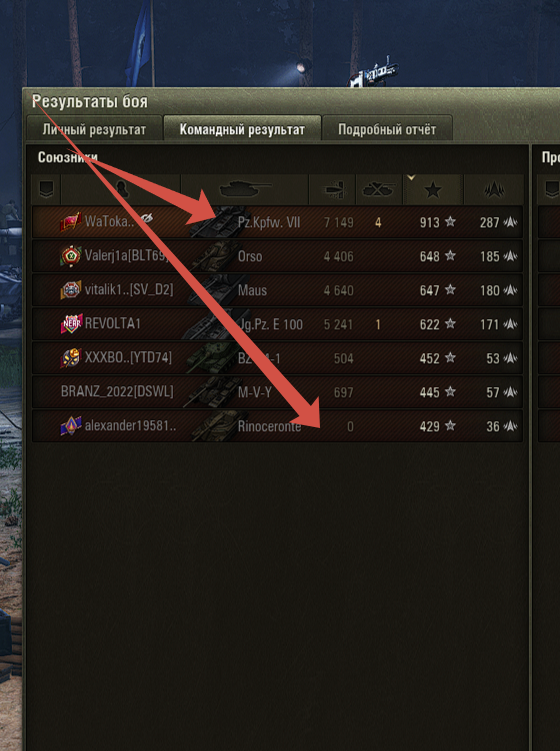This screenshot has height=751, width=560.
Task: Select BRANZ_2022[DSWL] player name
Action: (x=117, y=392)
